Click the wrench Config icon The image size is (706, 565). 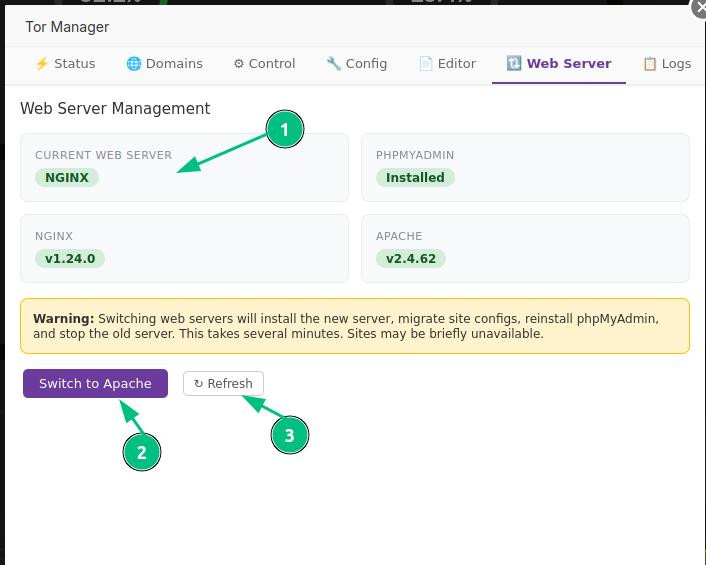[334, 63]
